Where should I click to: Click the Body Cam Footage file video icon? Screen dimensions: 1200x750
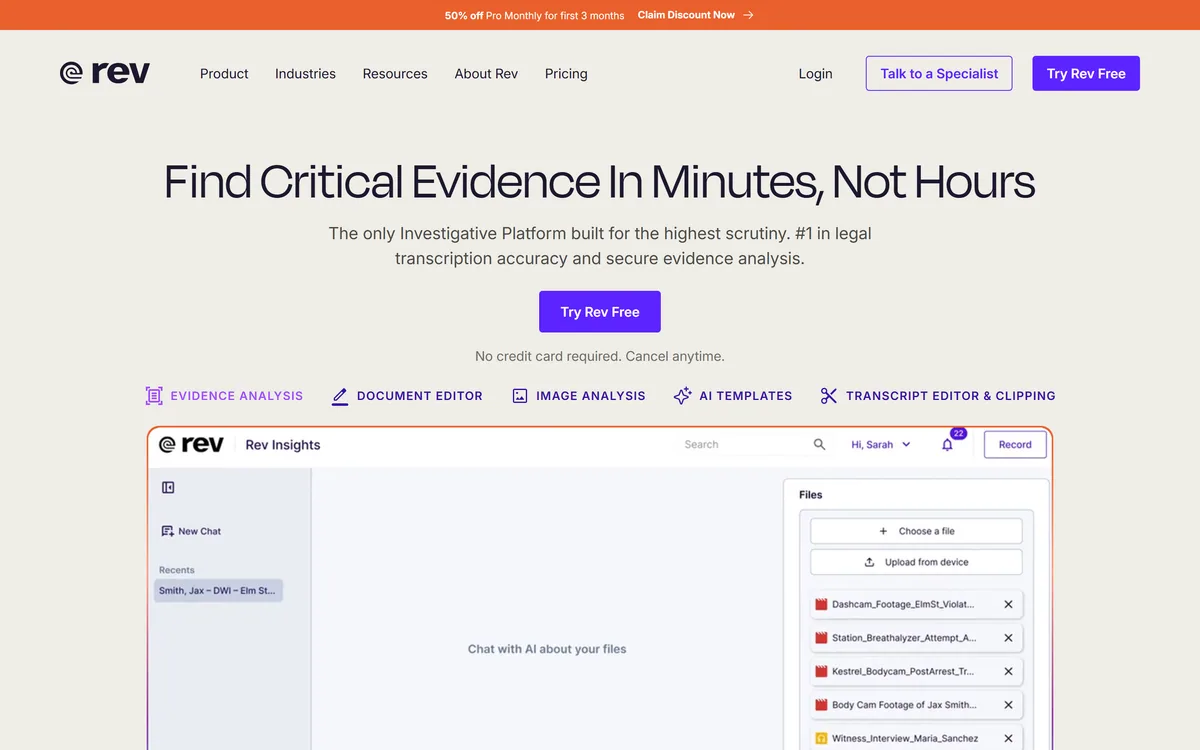coord(822,705)
